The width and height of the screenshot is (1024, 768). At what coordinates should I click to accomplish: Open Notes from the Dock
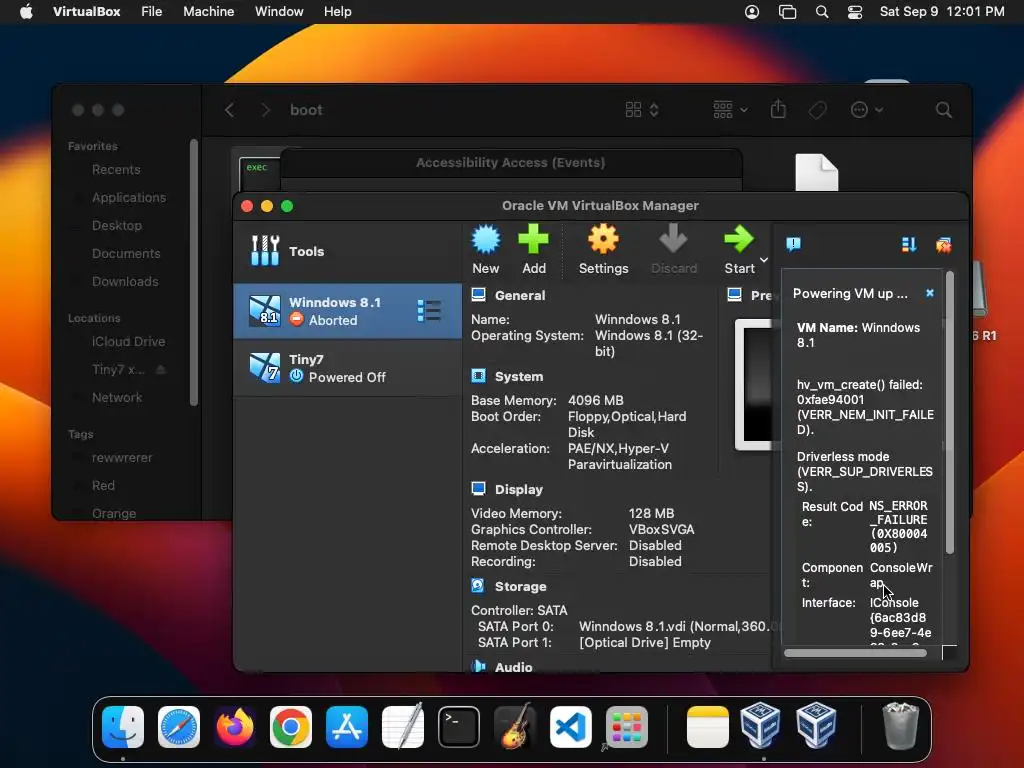(x=708, y=726)
